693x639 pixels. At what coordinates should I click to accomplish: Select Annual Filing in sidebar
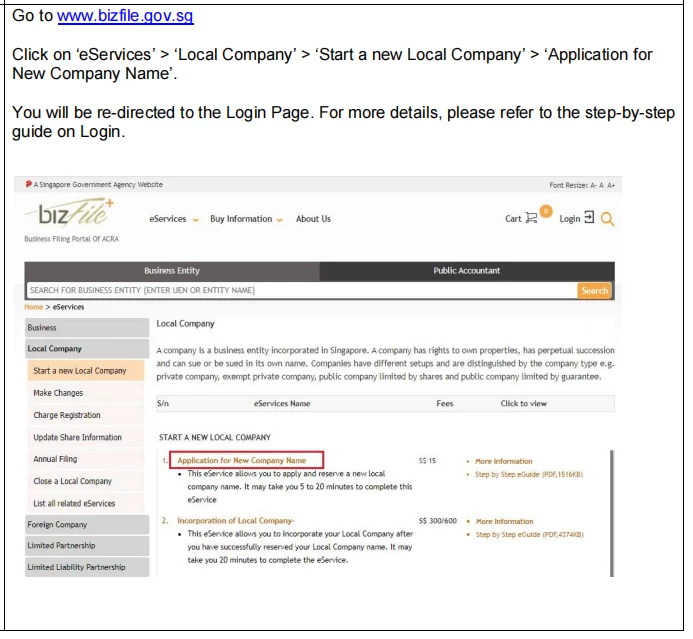[86, 459]
